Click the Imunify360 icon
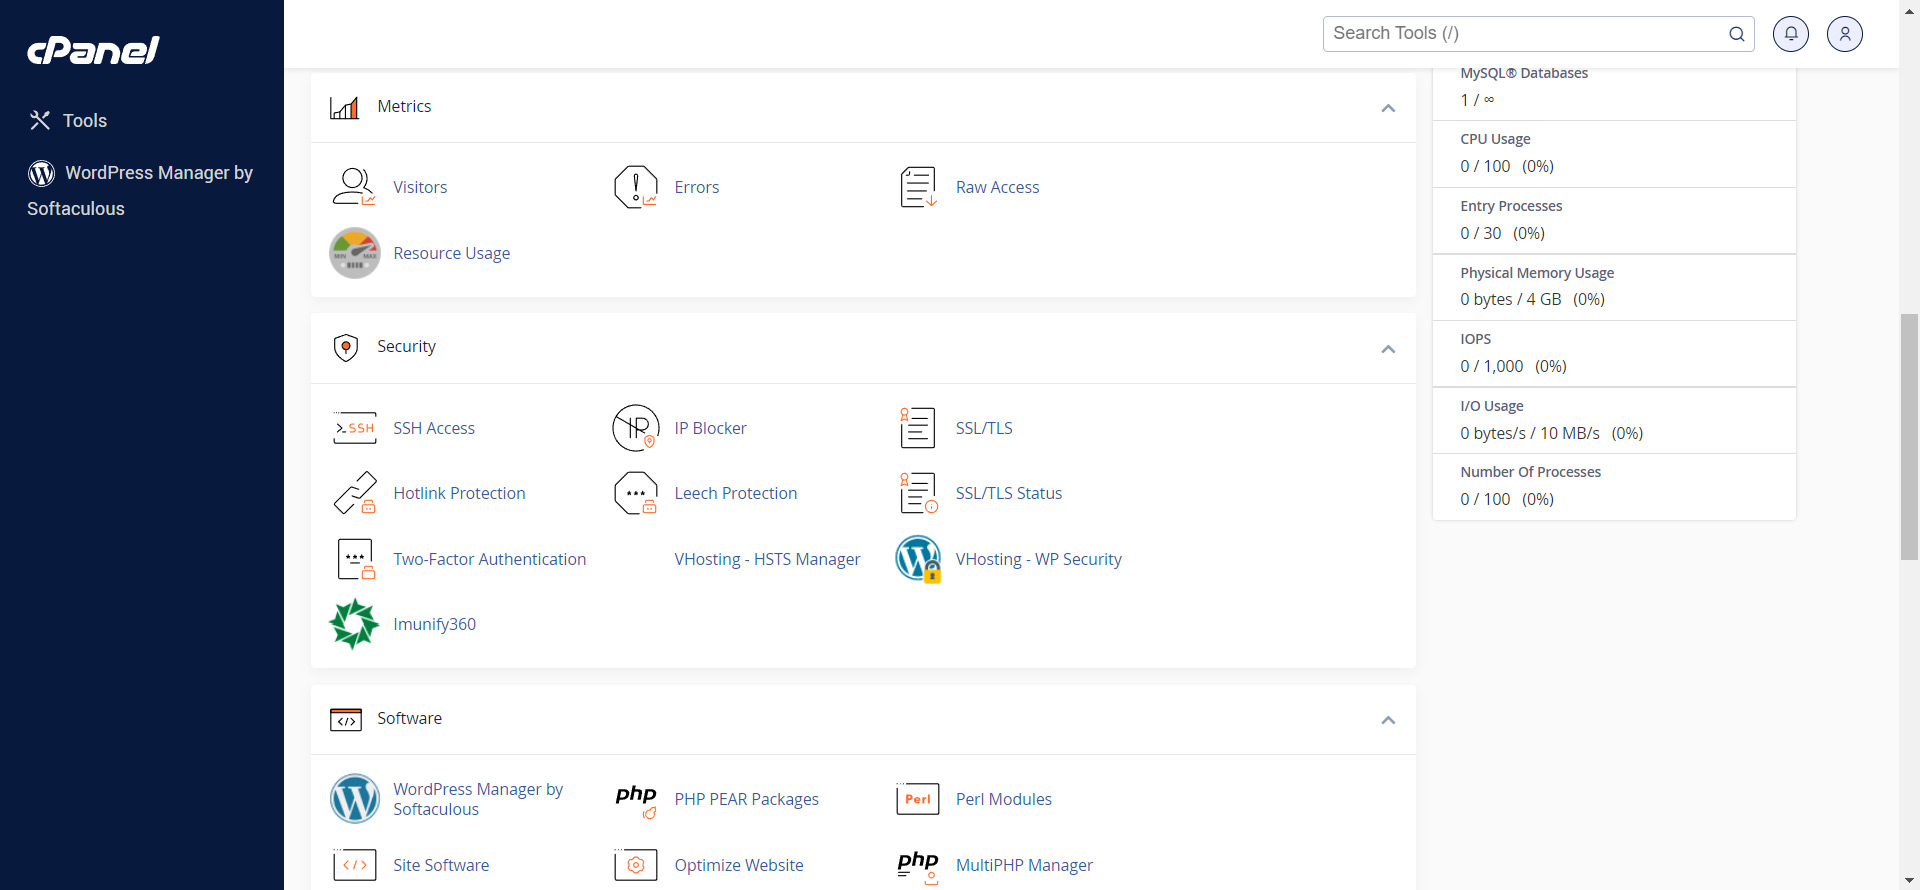Screen dimensions: 1920x890 (354, 624)
